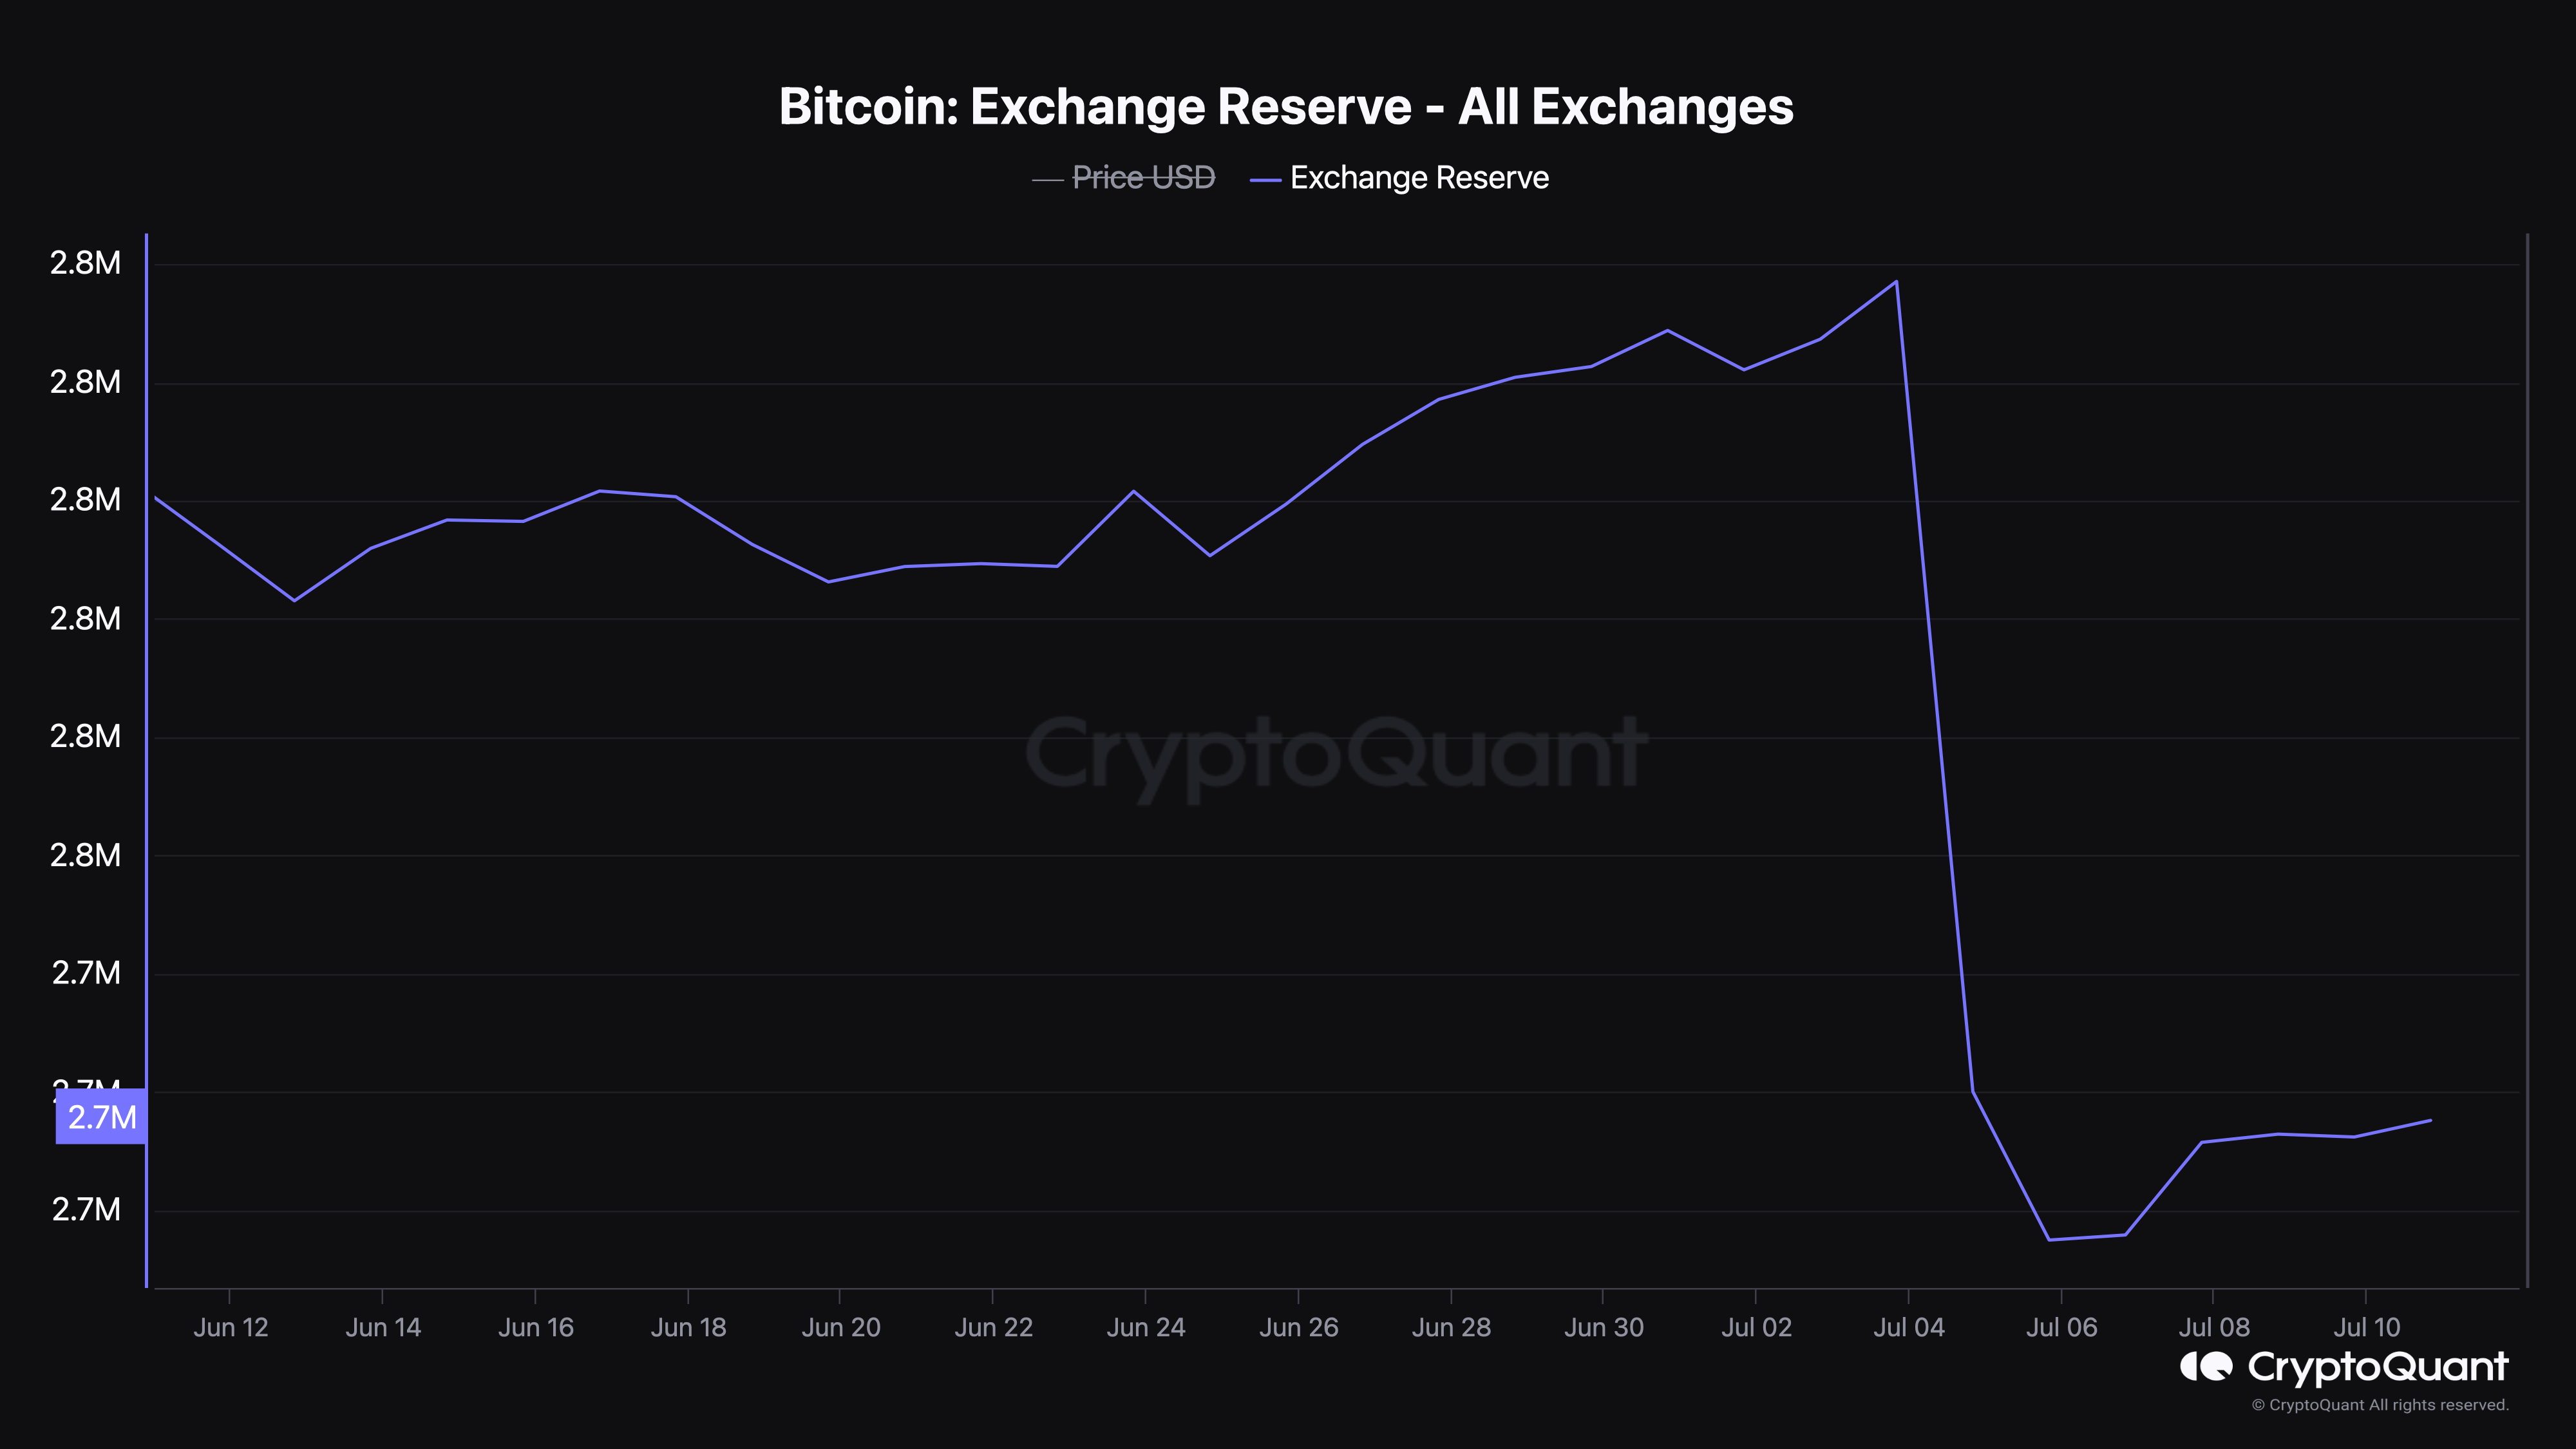2576x1449 pixels.
Task: Toggle the Exchange Reserve legend series
Action: [x=1418, y=178]
